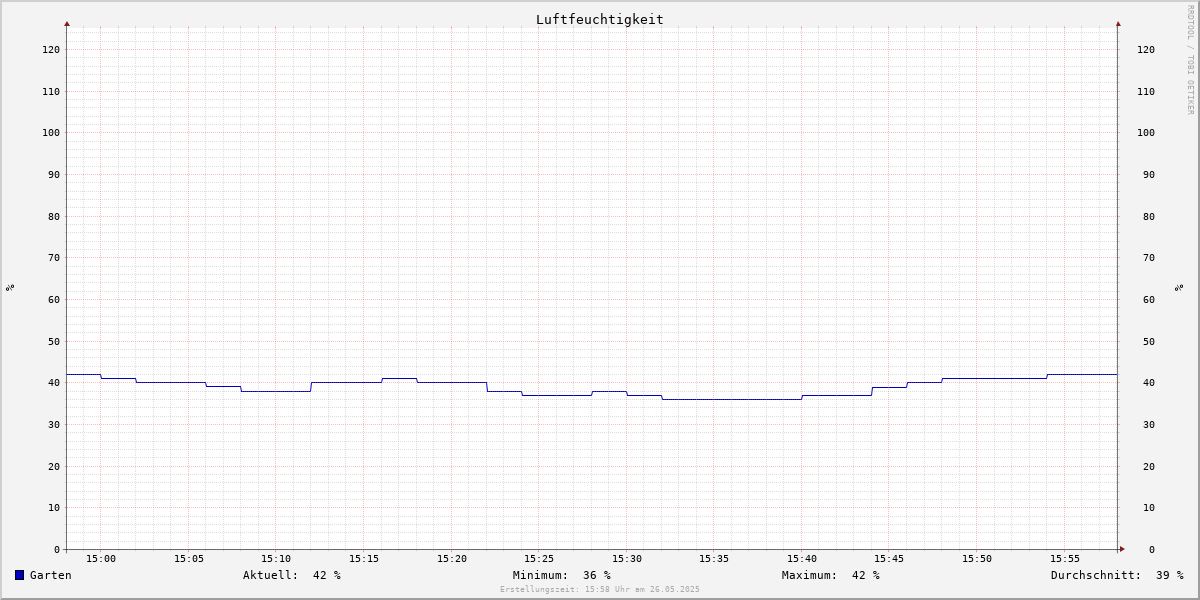Click the Erstellungszeit 15:58 Uhr timestamp footer

[600, 590]
